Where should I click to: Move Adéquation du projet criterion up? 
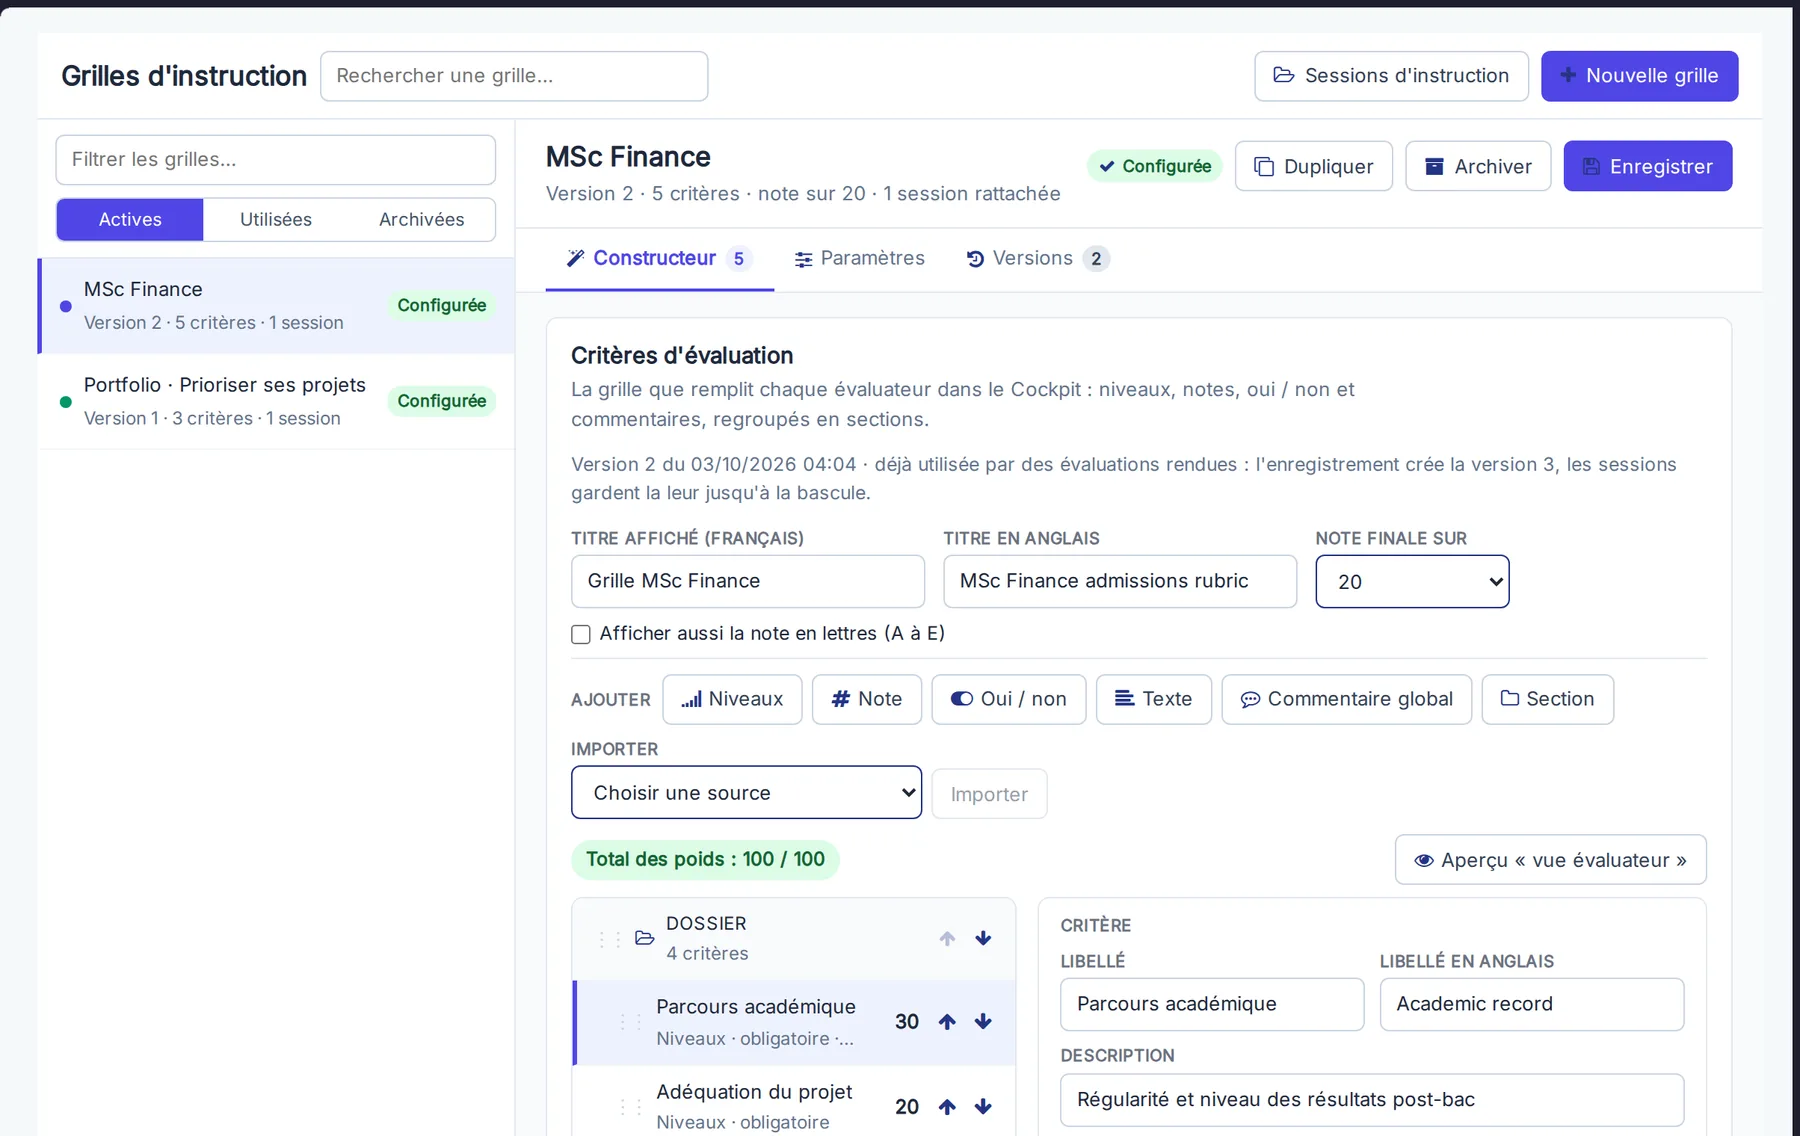click(x=947, y=1106)
